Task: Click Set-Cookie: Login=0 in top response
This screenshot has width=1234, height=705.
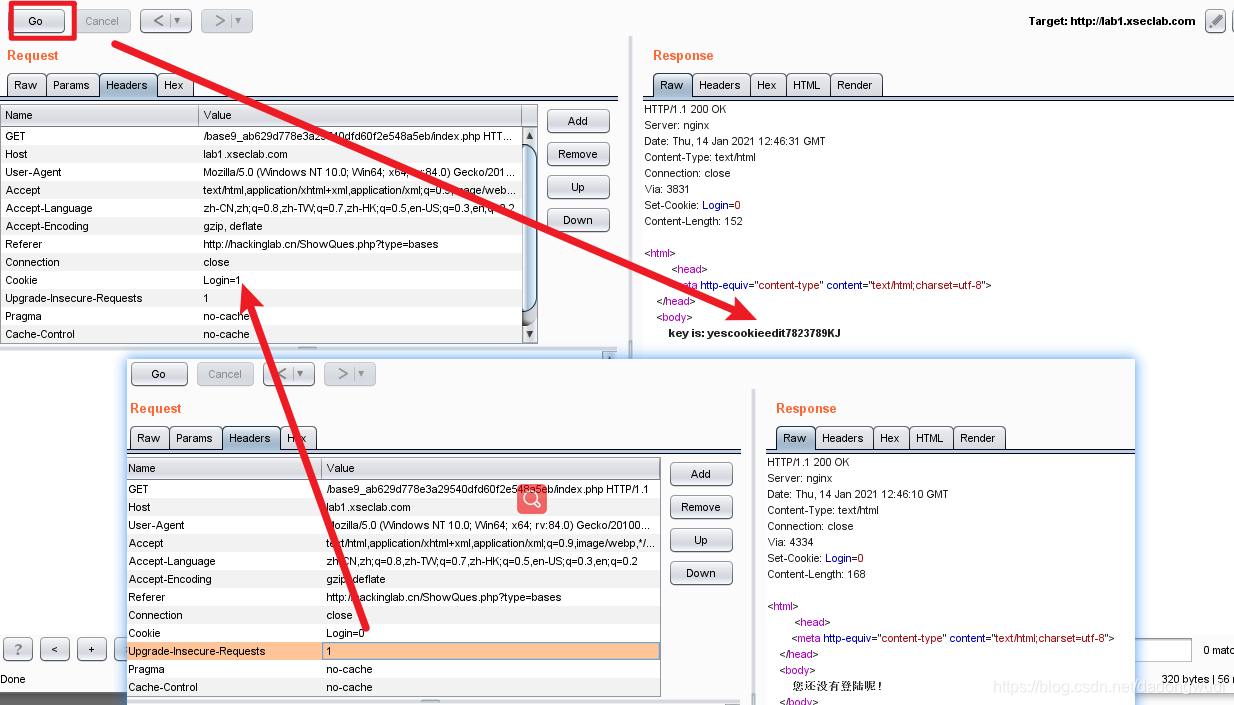Action: (x=692, y=205)
